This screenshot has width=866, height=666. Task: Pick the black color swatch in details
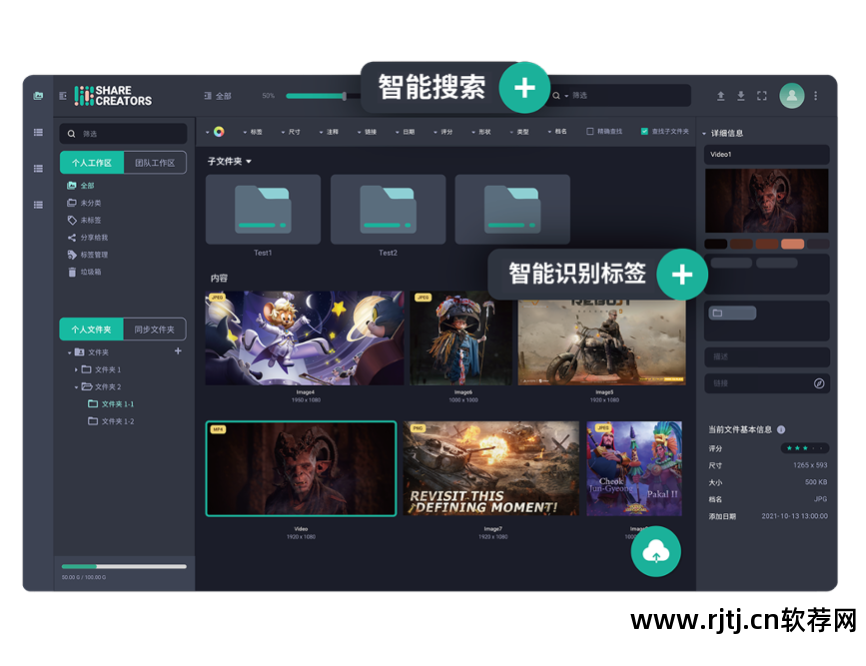click(x=716, y=244)
